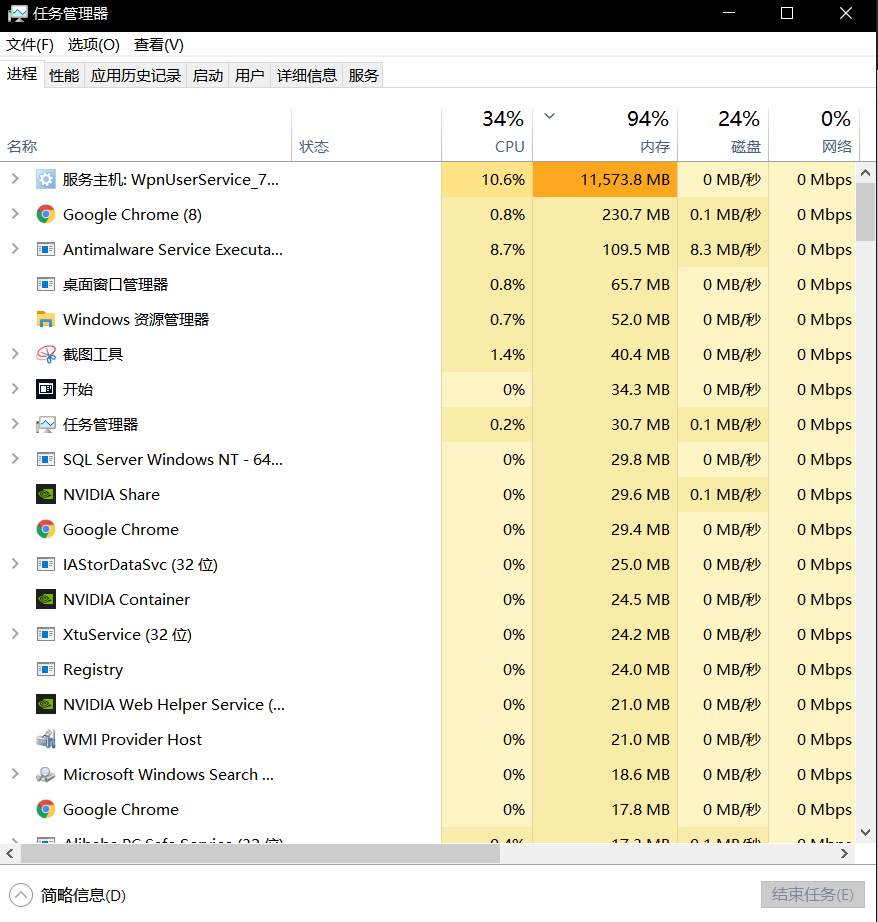This screenshot has width=878, height=922.
Task: Click the horizontal scrollbar left arrow
Action: tap(9, 853)
